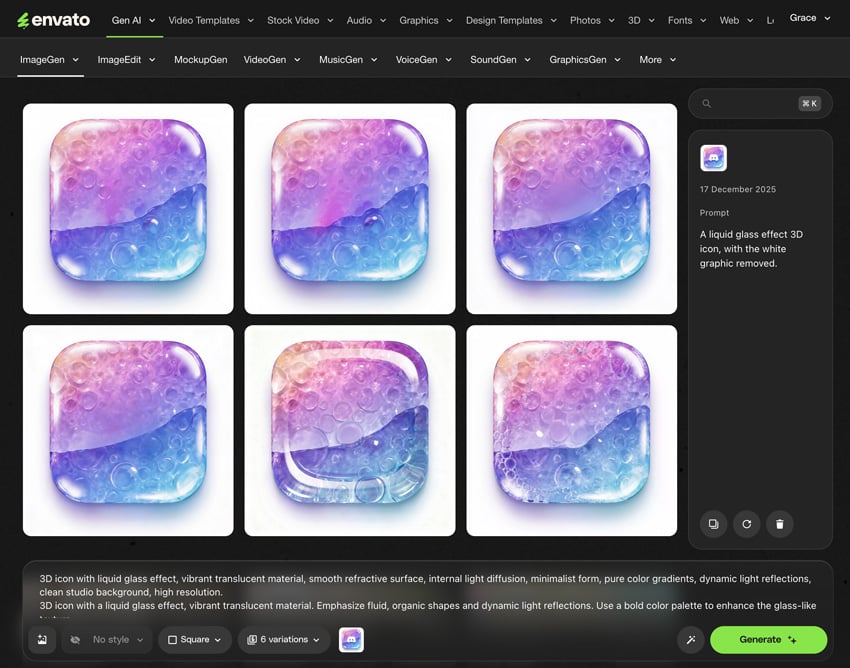Screen dimensions: 850x668
Task: Regenerate the image with the refresh icon
Action: pos(746,523)
